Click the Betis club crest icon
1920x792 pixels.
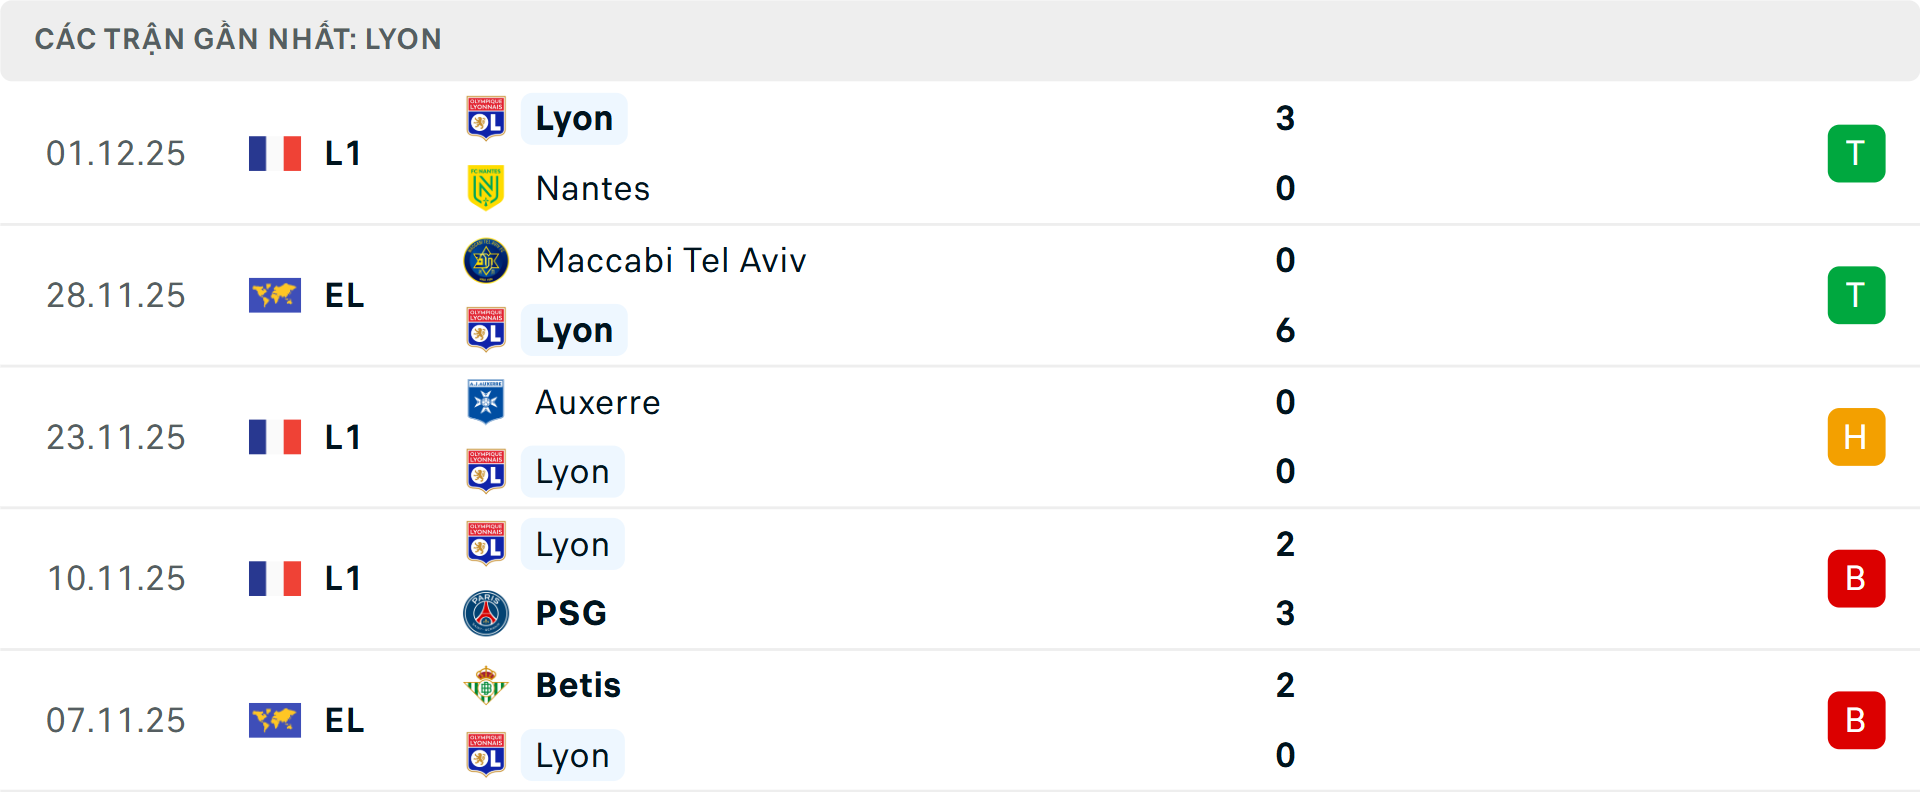pos(486,686)
